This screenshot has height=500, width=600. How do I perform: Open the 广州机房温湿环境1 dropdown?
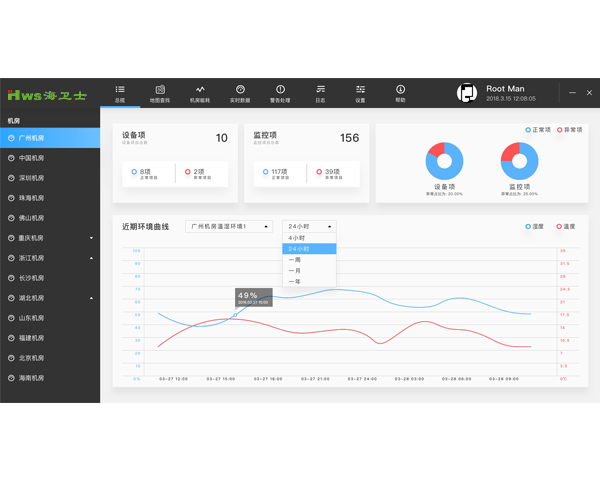(229, 226)
